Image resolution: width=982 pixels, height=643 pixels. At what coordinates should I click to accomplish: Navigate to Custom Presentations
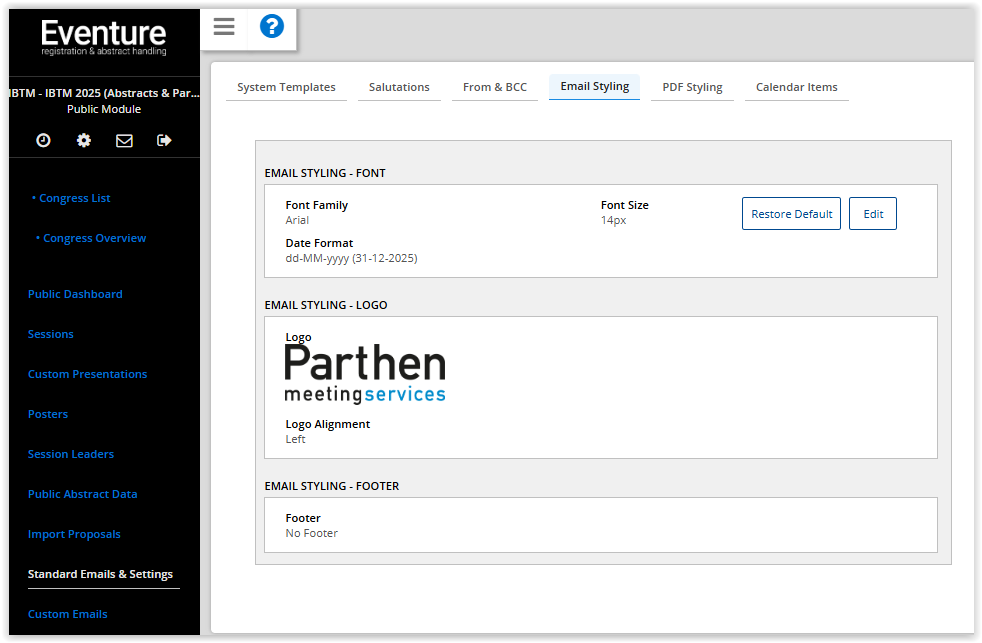pos(88,374)
